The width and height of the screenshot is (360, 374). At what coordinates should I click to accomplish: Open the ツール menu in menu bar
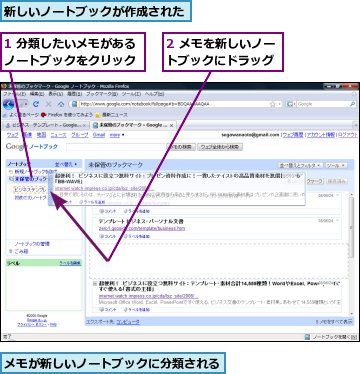(x=131, y=94)
